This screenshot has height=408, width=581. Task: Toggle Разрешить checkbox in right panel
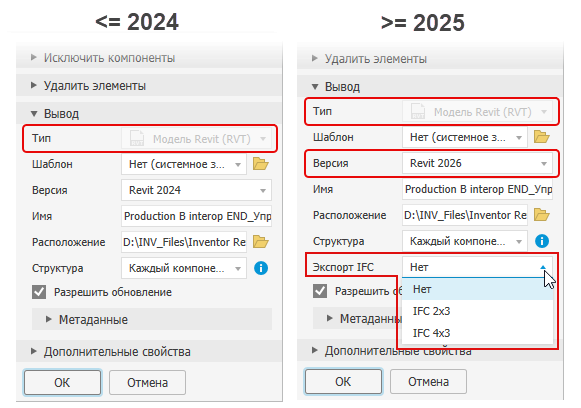[320, 291]
